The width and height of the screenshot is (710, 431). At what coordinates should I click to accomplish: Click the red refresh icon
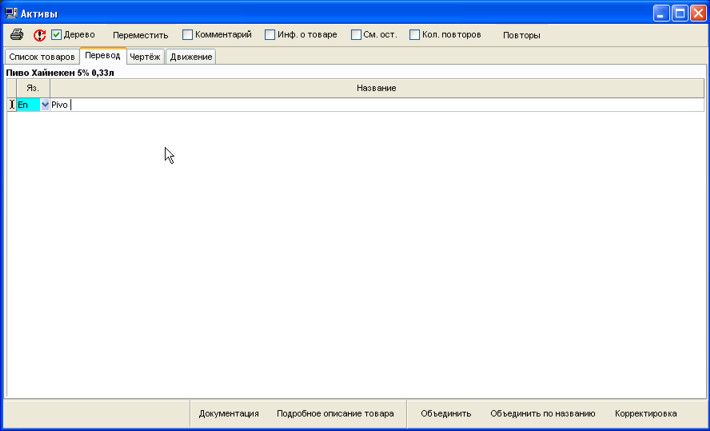[40, 35]
